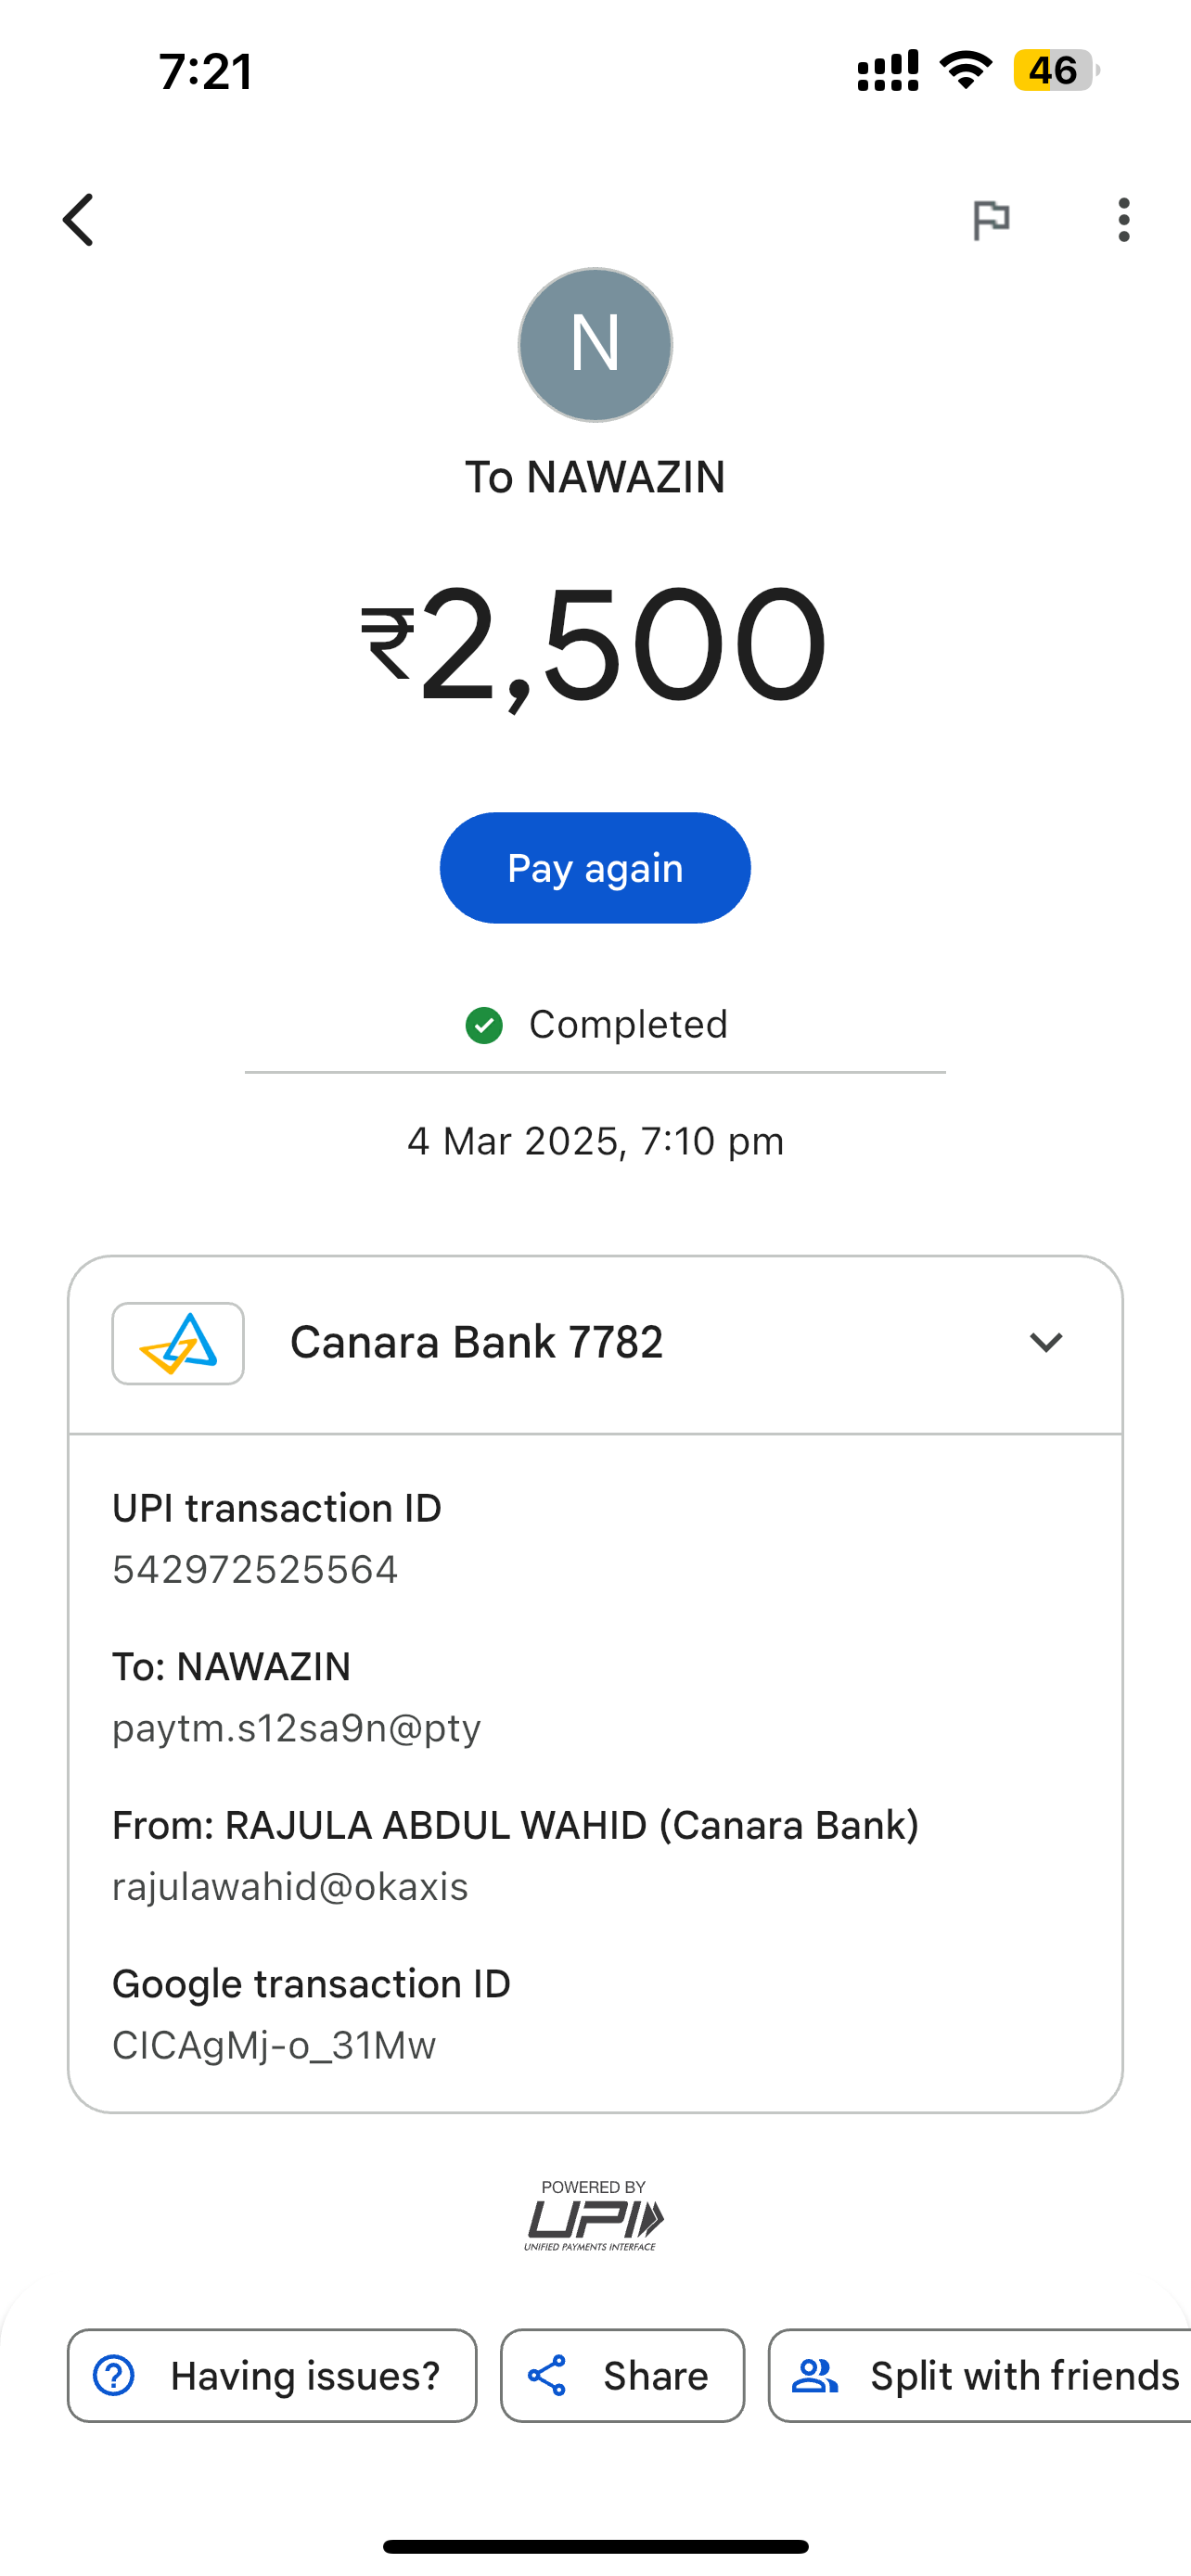Tap the UPI transaction ID number
Image resolution: width=1191 pixels, height=2576 pixels.
[255, 1570]
